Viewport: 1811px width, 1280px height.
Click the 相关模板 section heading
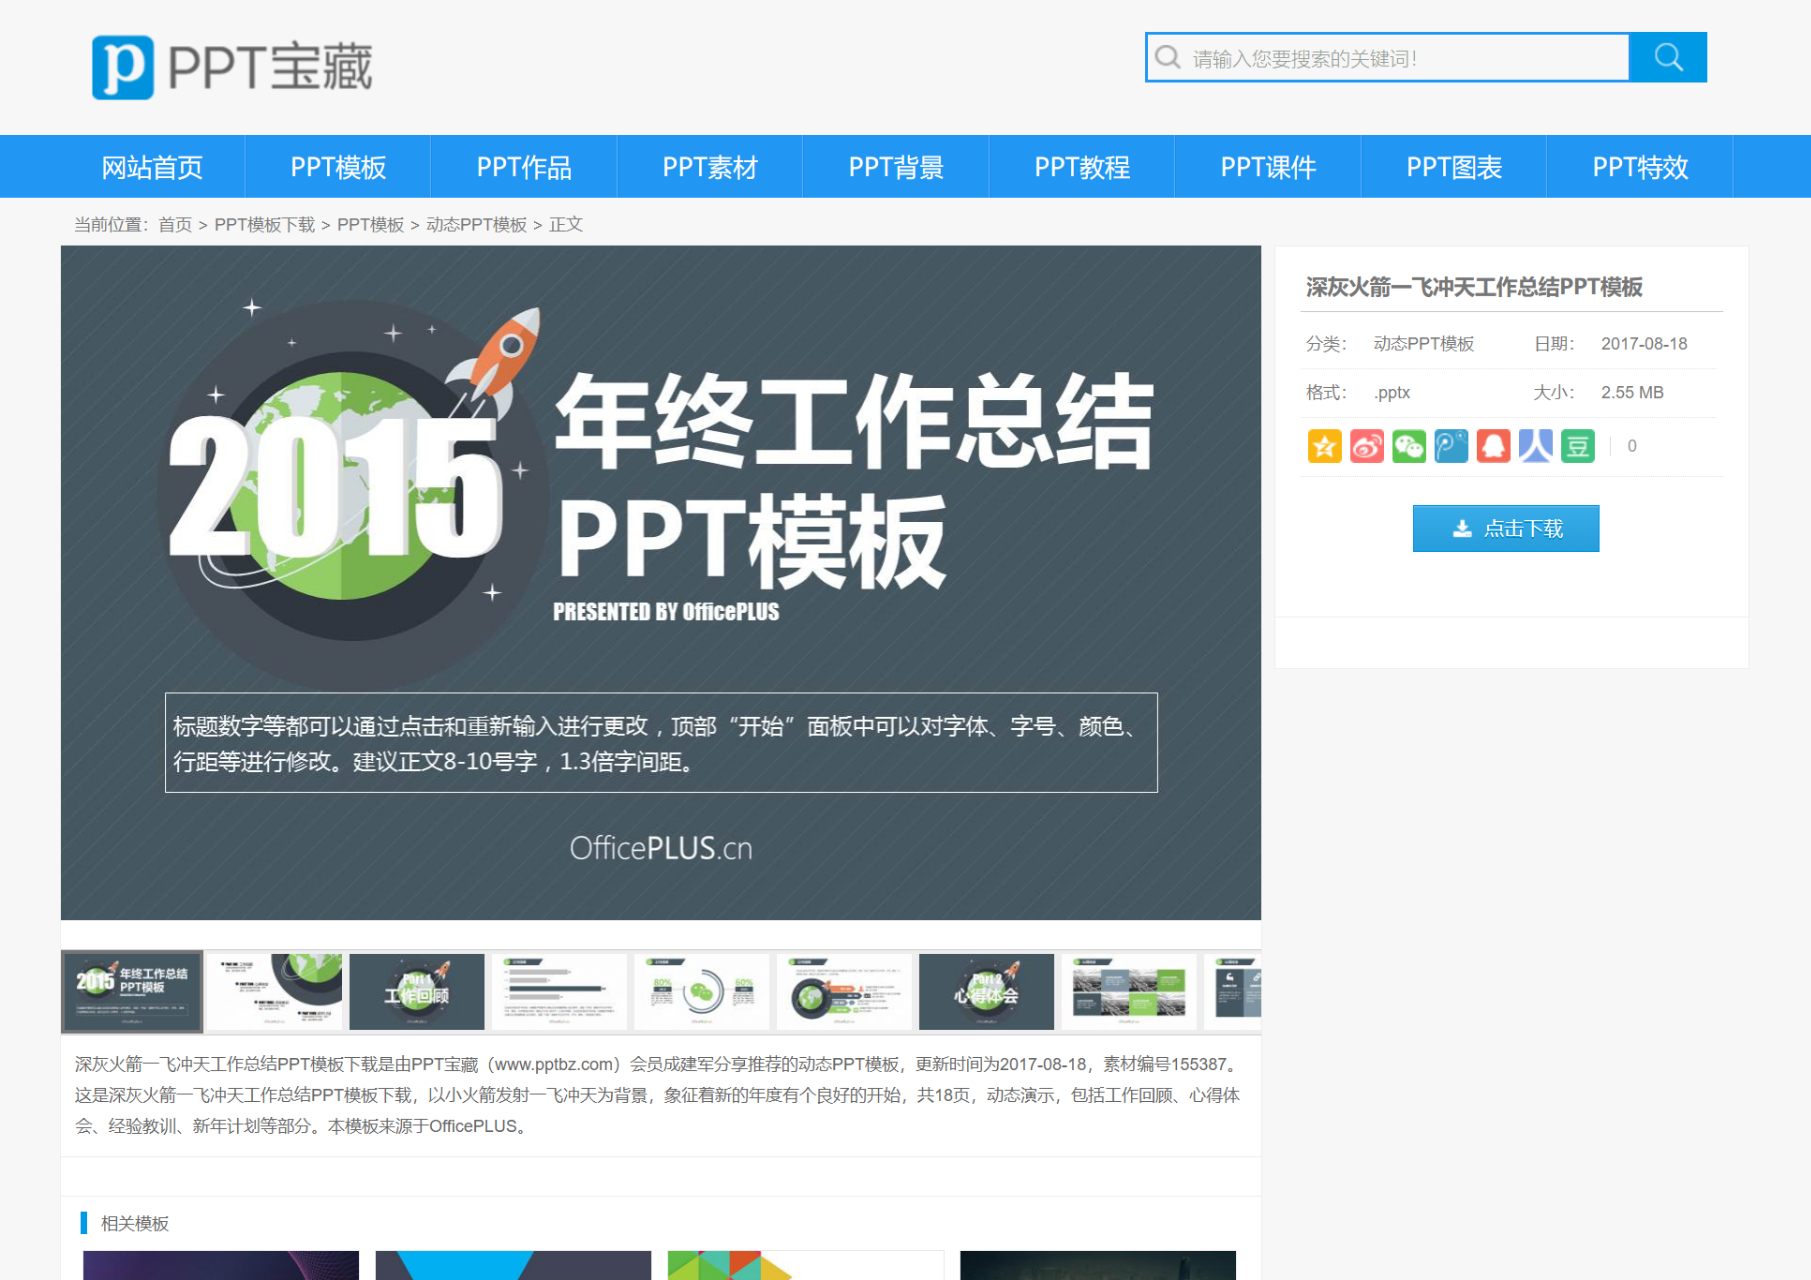pyautogui.click(x=135, y=1224)
